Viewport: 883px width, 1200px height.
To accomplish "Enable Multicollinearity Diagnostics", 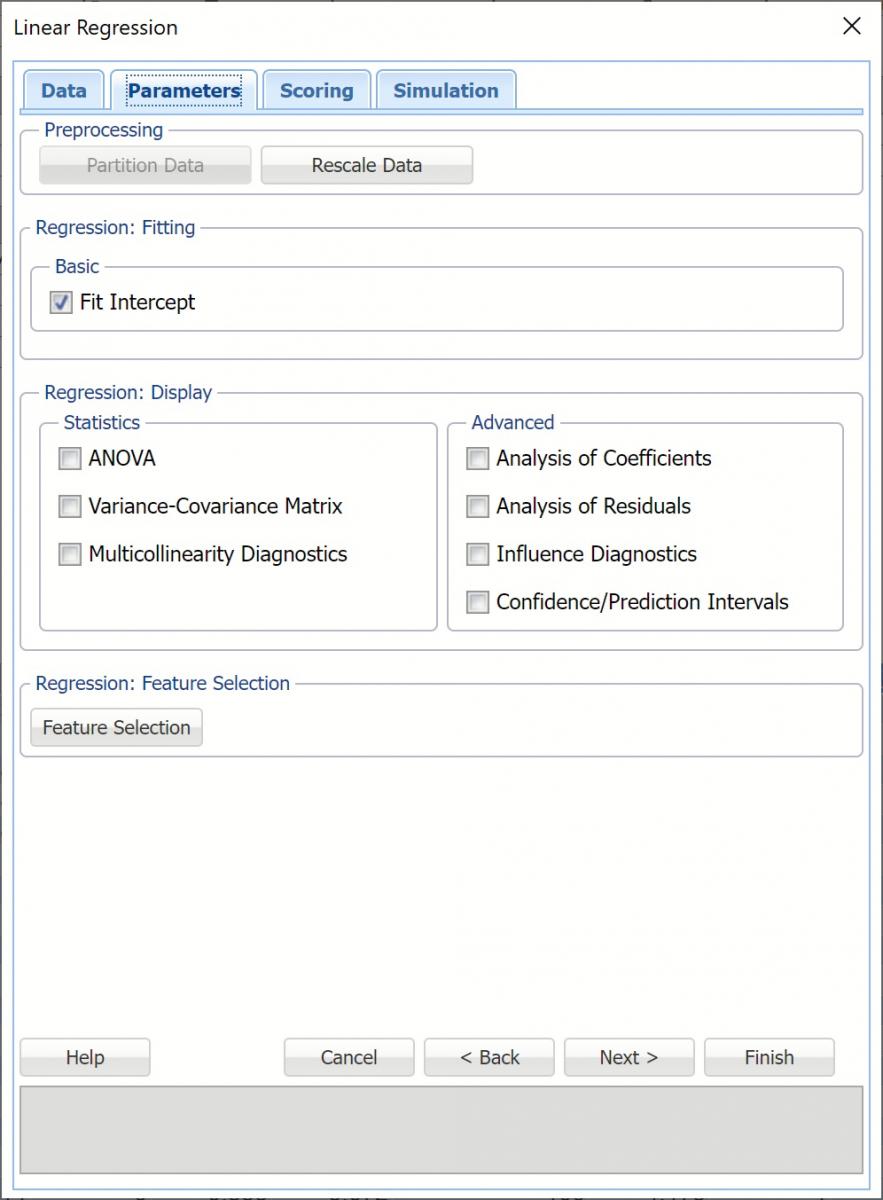I will [x=70, y=555].
